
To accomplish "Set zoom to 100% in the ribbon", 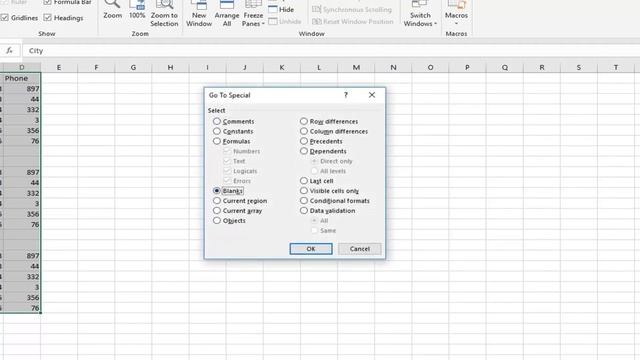I will pos(137,10).
